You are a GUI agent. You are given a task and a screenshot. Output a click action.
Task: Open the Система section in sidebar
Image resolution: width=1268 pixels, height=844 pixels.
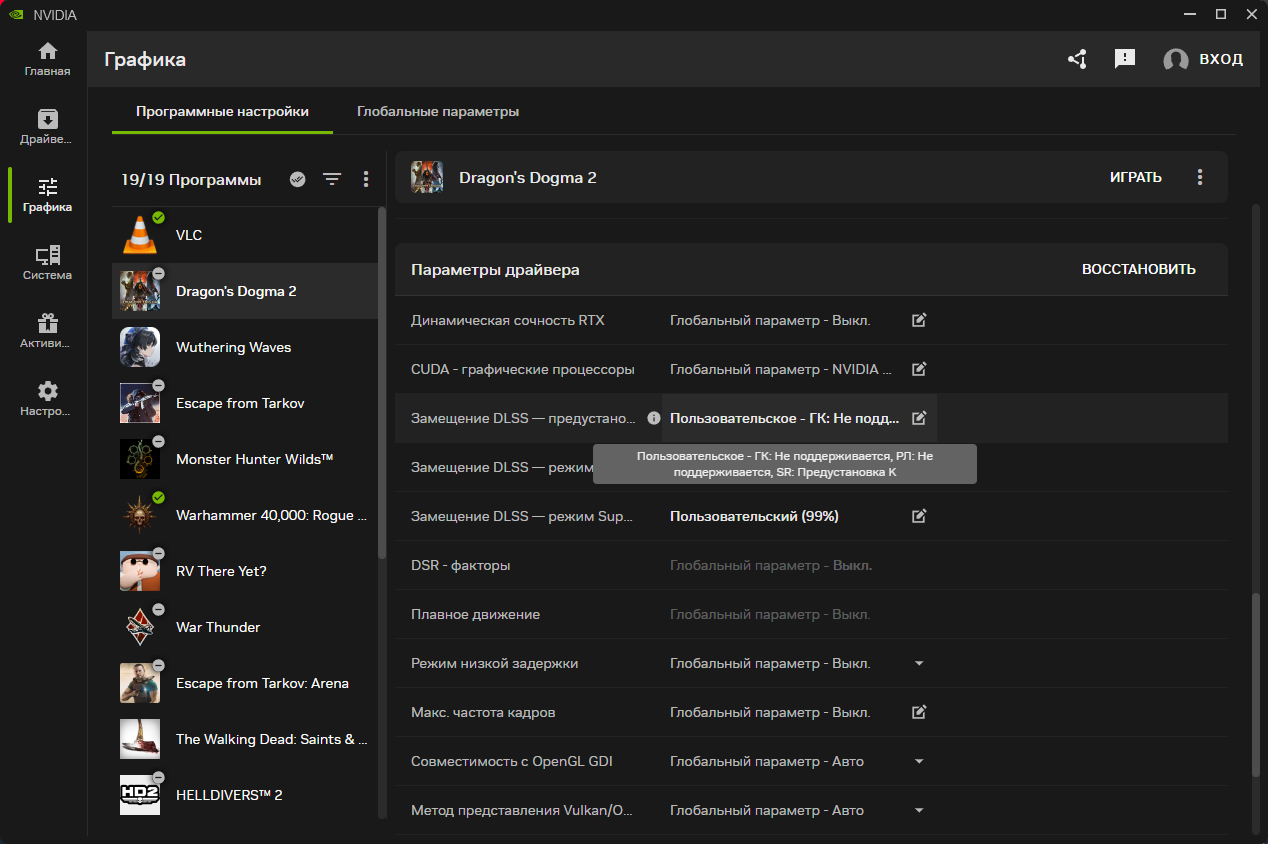pos(47,263)
